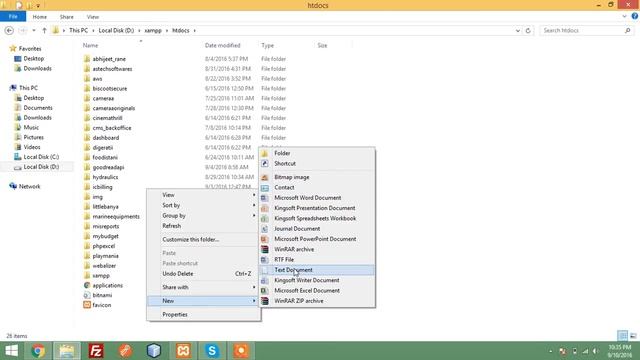This screenshot has height=360, width=640.
Task: Go up one folder level arrow
Action: tap(44, 31)
